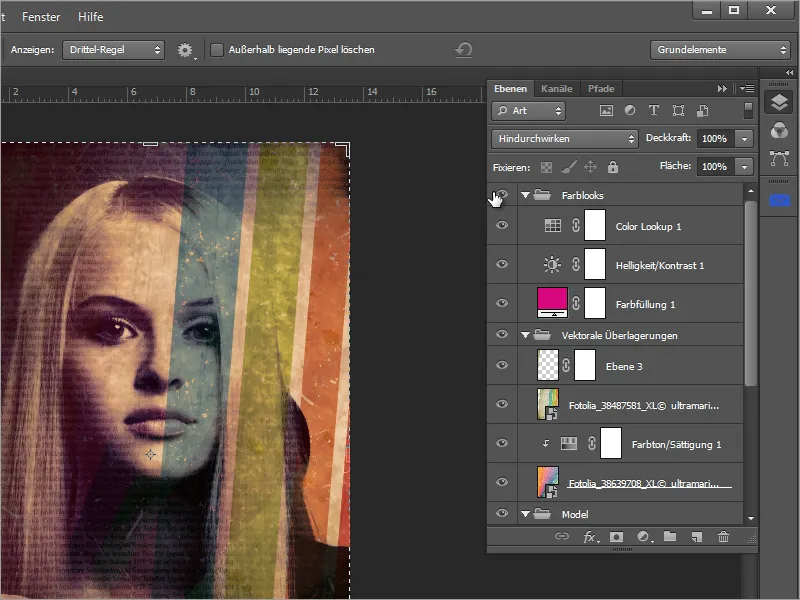800x600 pixels.
Task: Click the reset crop arrow icon
Action: tap(463, 50)
